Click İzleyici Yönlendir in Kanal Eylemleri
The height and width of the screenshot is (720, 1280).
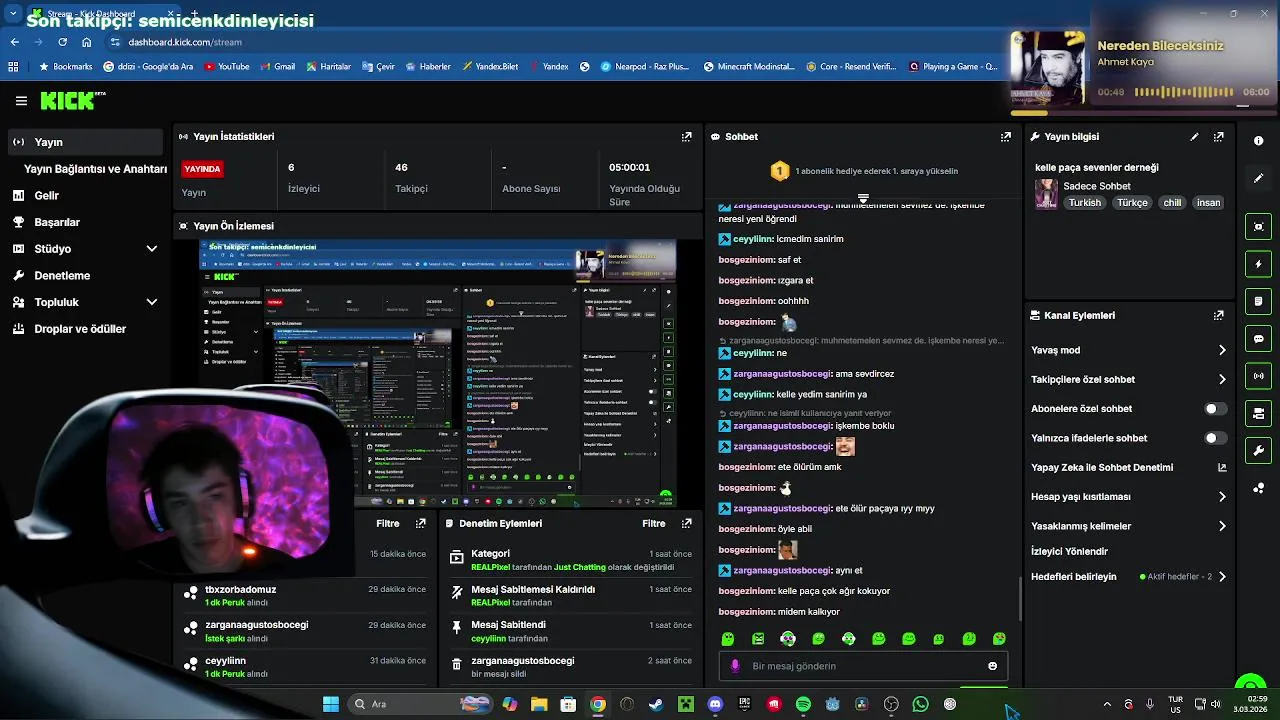1069,551
